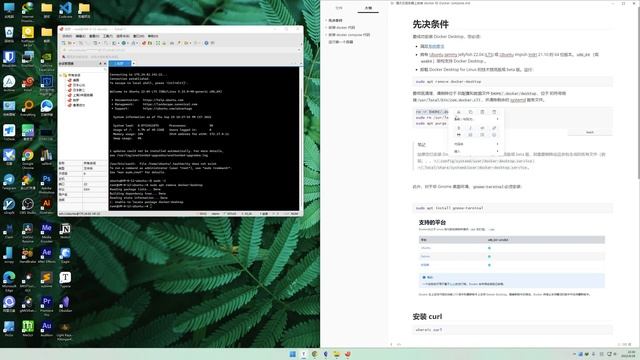Pin the Xshell session manager pane

pos(100,63)
